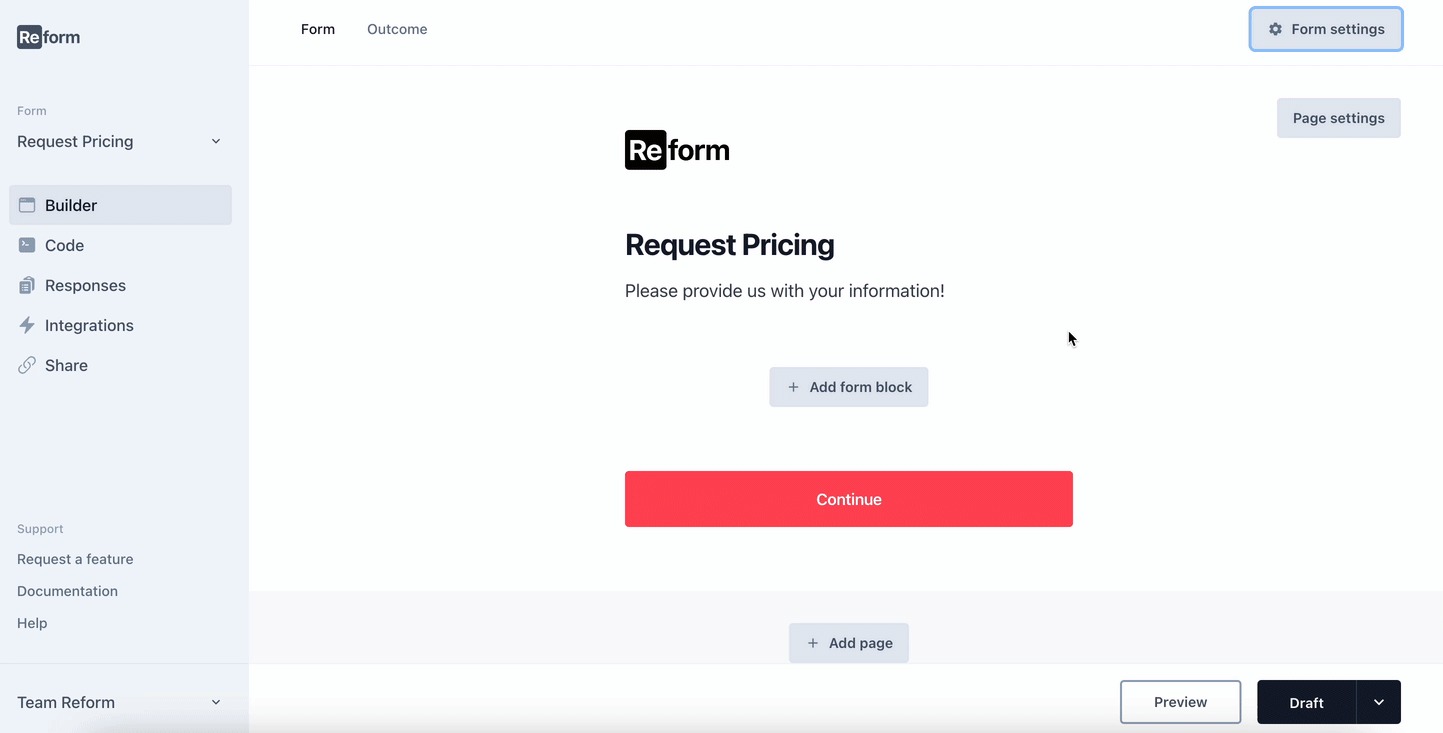
Task: Click the Integrations lightning bolt icon
Action: click(27, 325)
